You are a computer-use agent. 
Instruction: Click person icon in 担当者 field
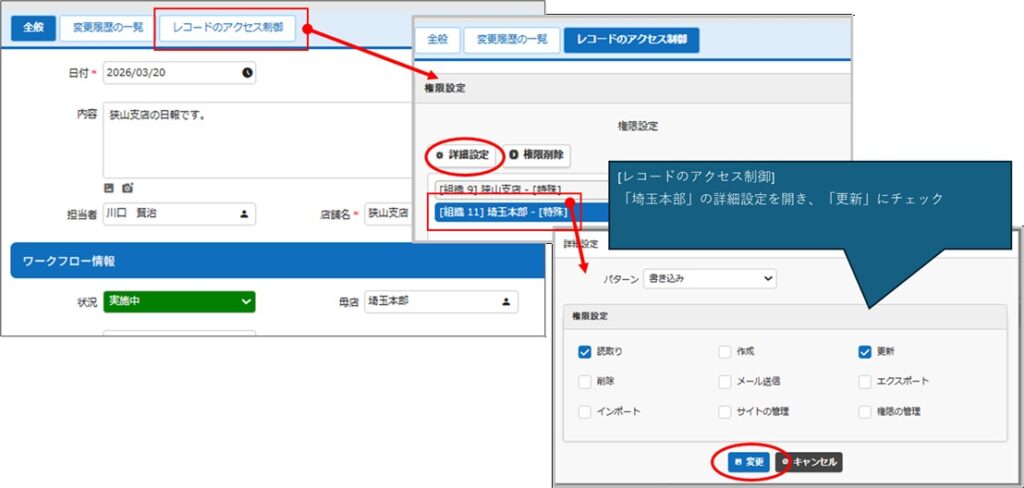[243, 214]
